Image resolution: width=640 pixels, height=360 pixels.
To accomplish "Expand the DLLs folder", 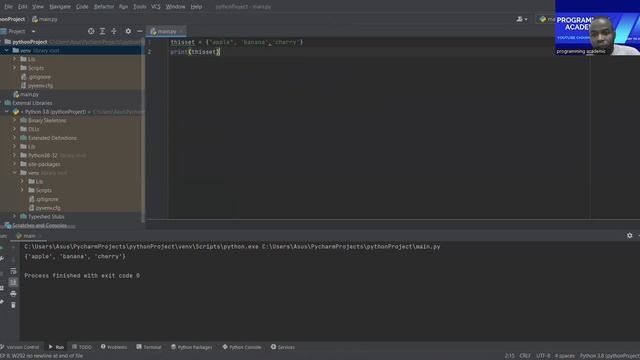I will click(x=15, y=129).
